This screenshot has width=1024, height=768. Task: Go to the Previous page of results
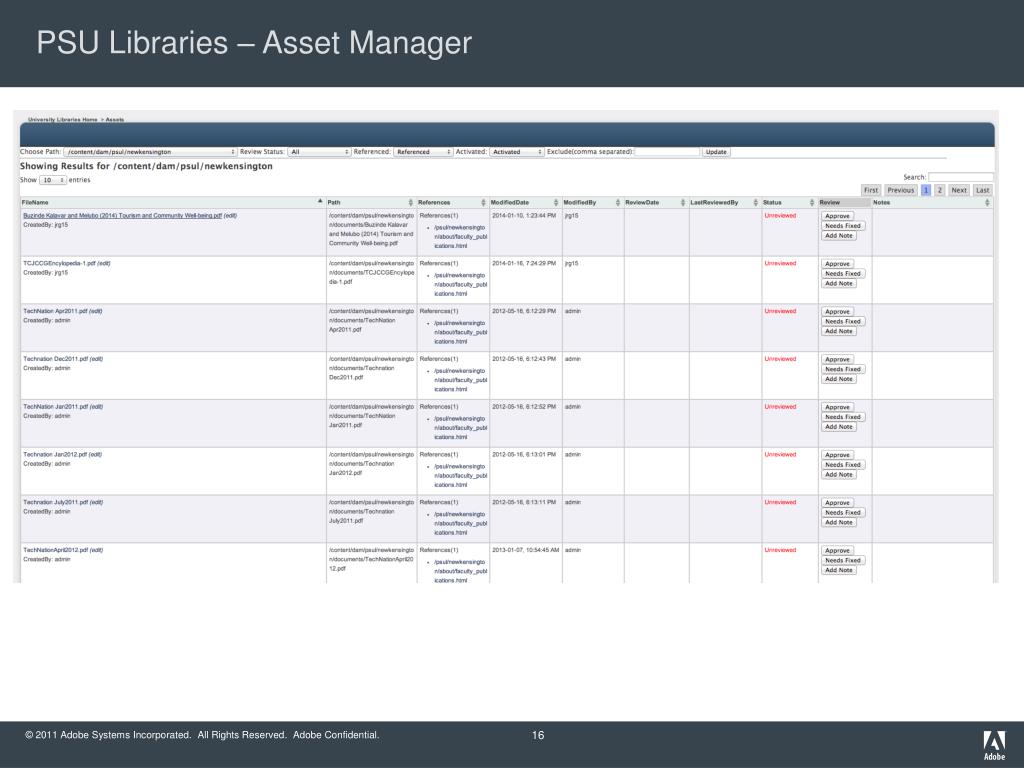[901, 190]
